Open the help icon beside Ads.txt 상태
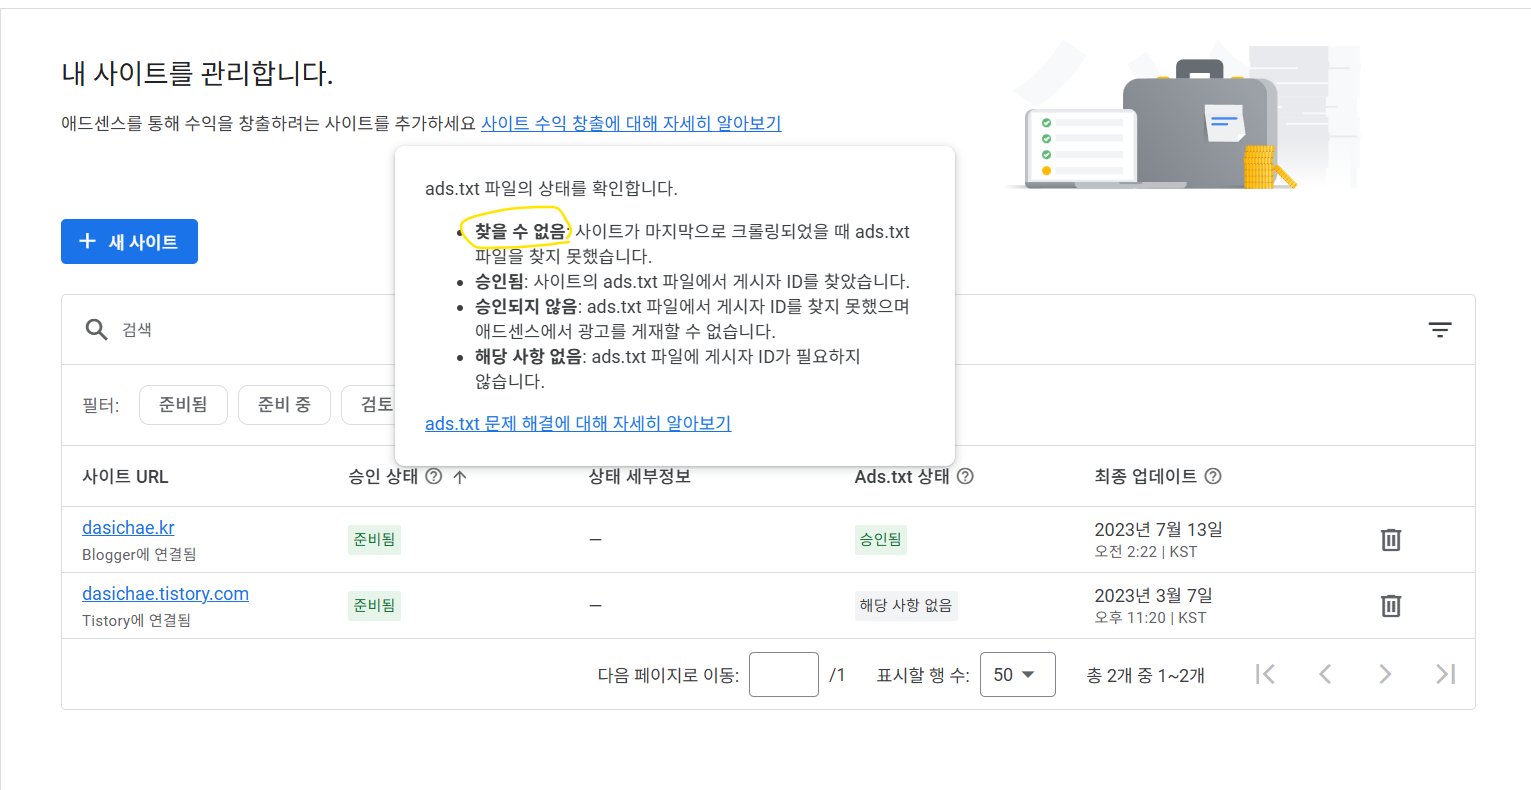The image size is (1531, 790). (965, 476)
